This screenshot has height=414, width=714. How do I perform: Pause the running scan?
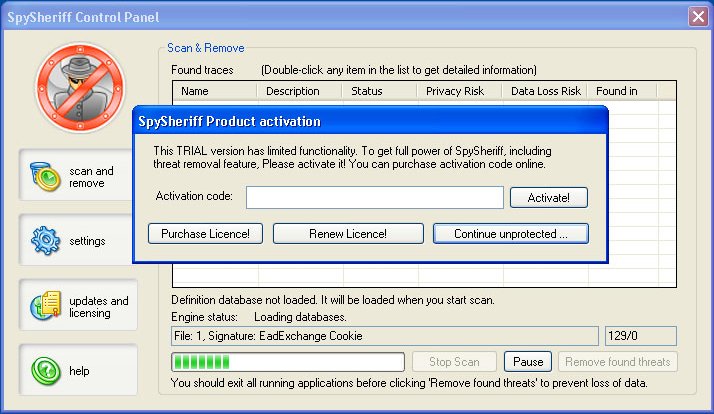tap(528, 362)
